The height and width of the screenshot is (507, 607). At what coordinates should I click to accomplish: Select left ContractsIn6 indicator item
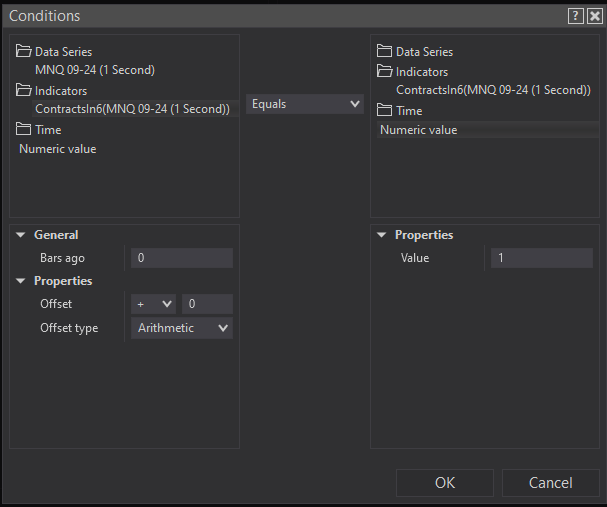pos(132,109)
